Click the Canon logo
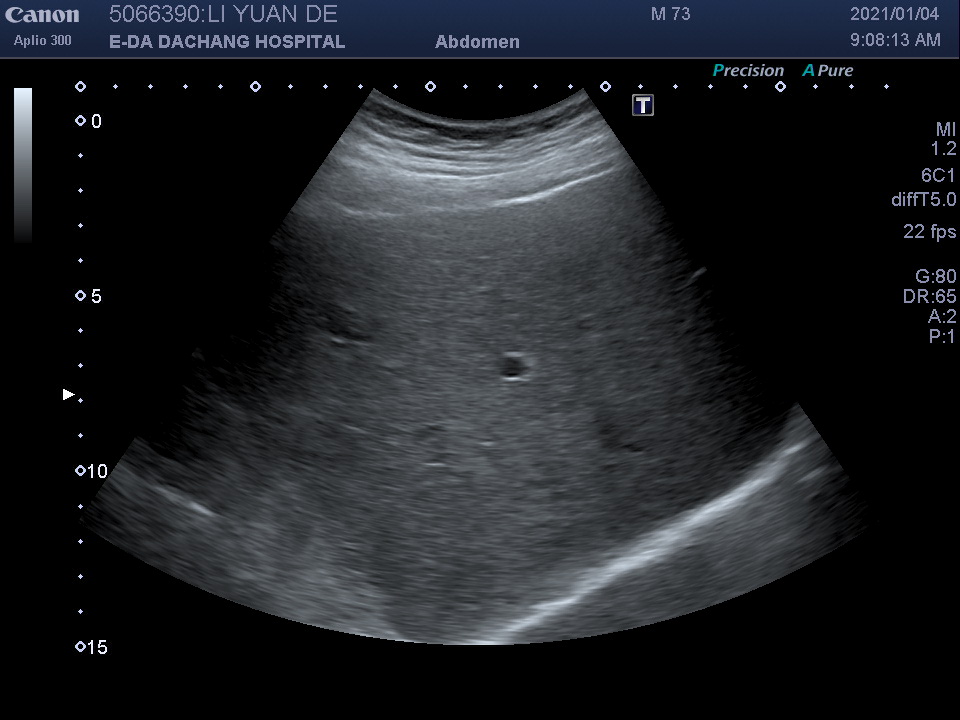The height and width of the screenshot is (720, 960). [42, 15]
